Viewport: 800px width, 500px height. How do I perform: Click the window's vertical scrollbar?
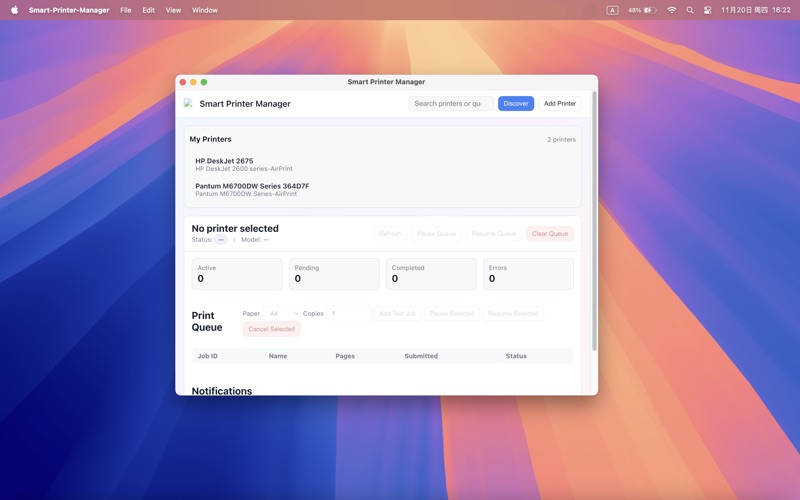[594, 220]
